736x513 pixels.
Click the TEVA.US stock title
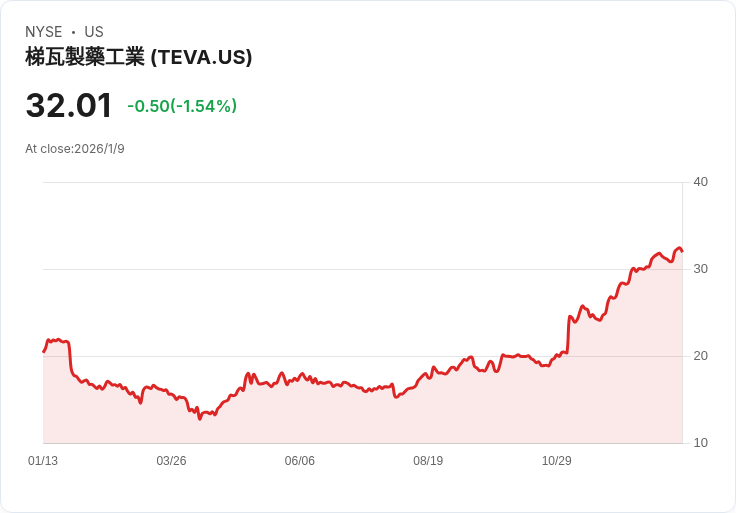[138, 57]
